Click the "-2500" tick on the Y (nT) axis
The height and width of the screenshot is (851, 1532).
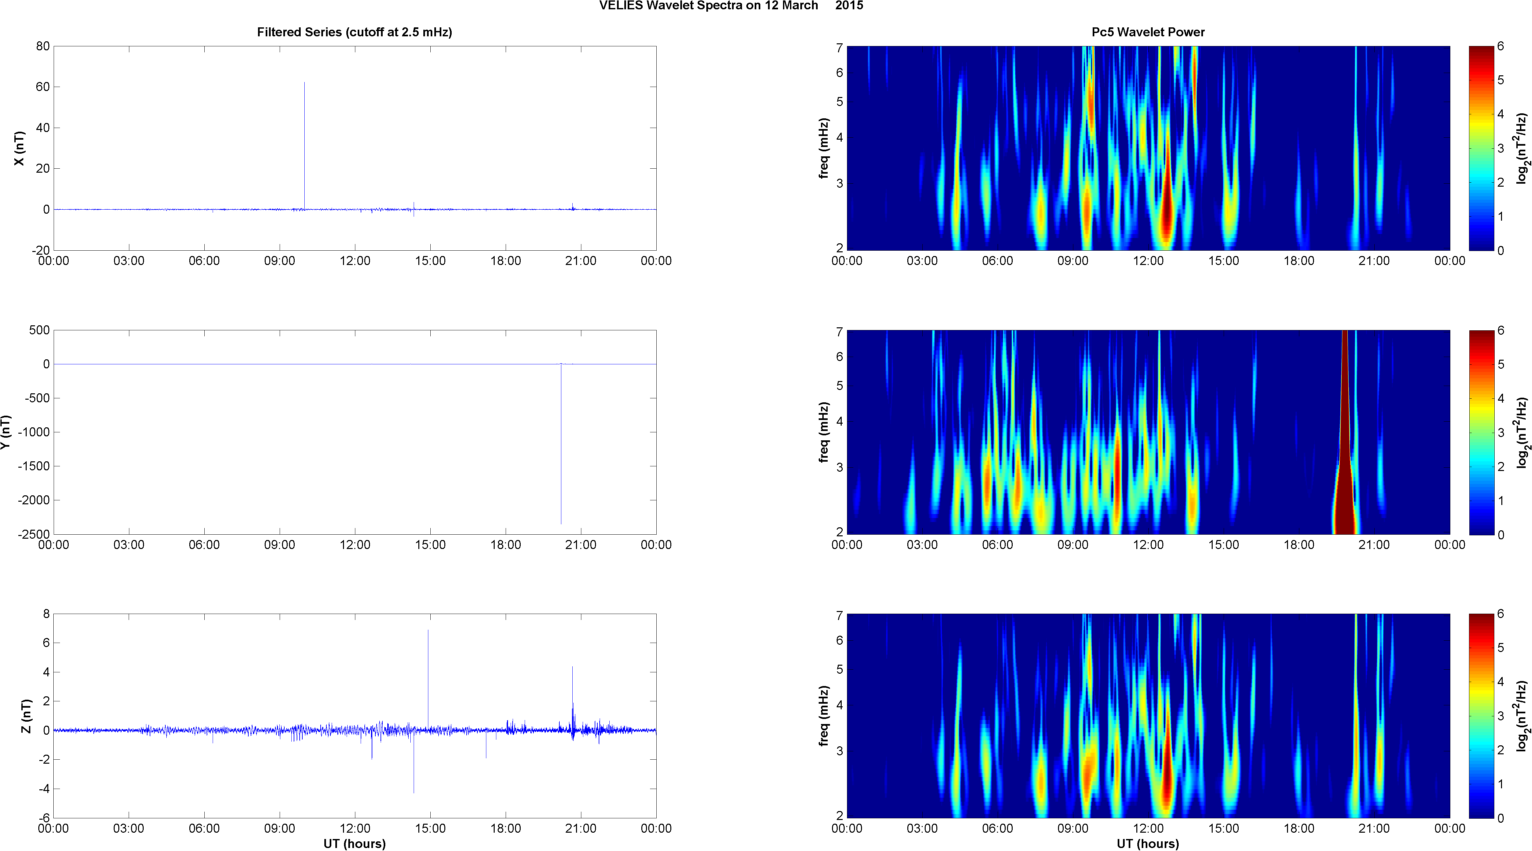coord(33,535)
